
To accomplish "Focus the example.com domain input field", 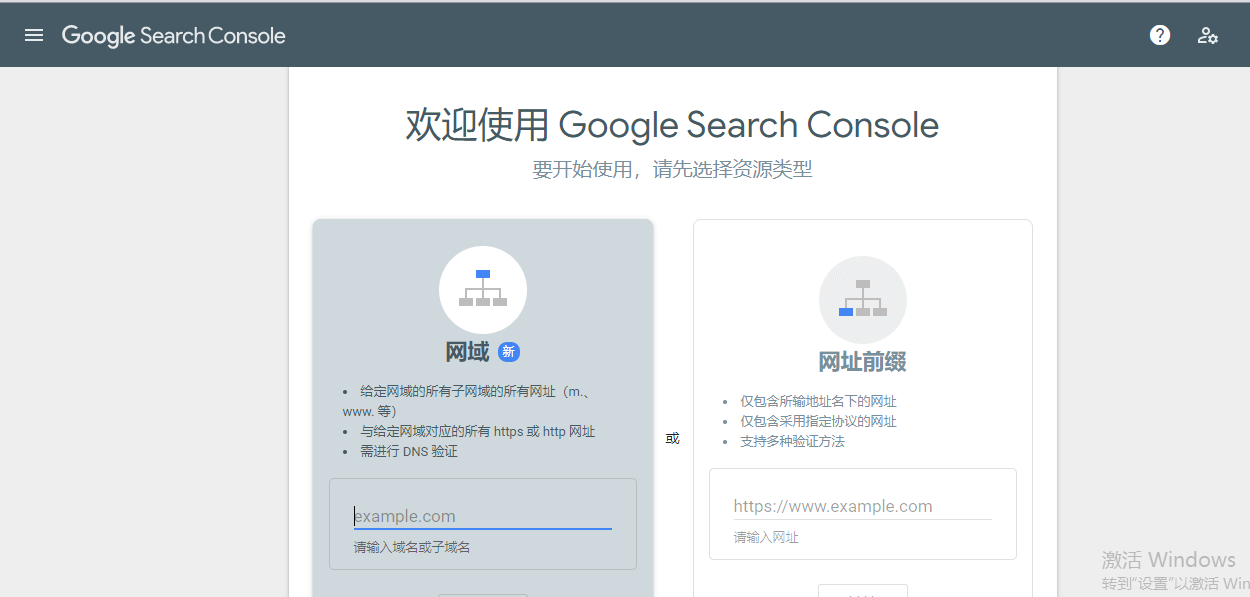I will pos(483,516).
